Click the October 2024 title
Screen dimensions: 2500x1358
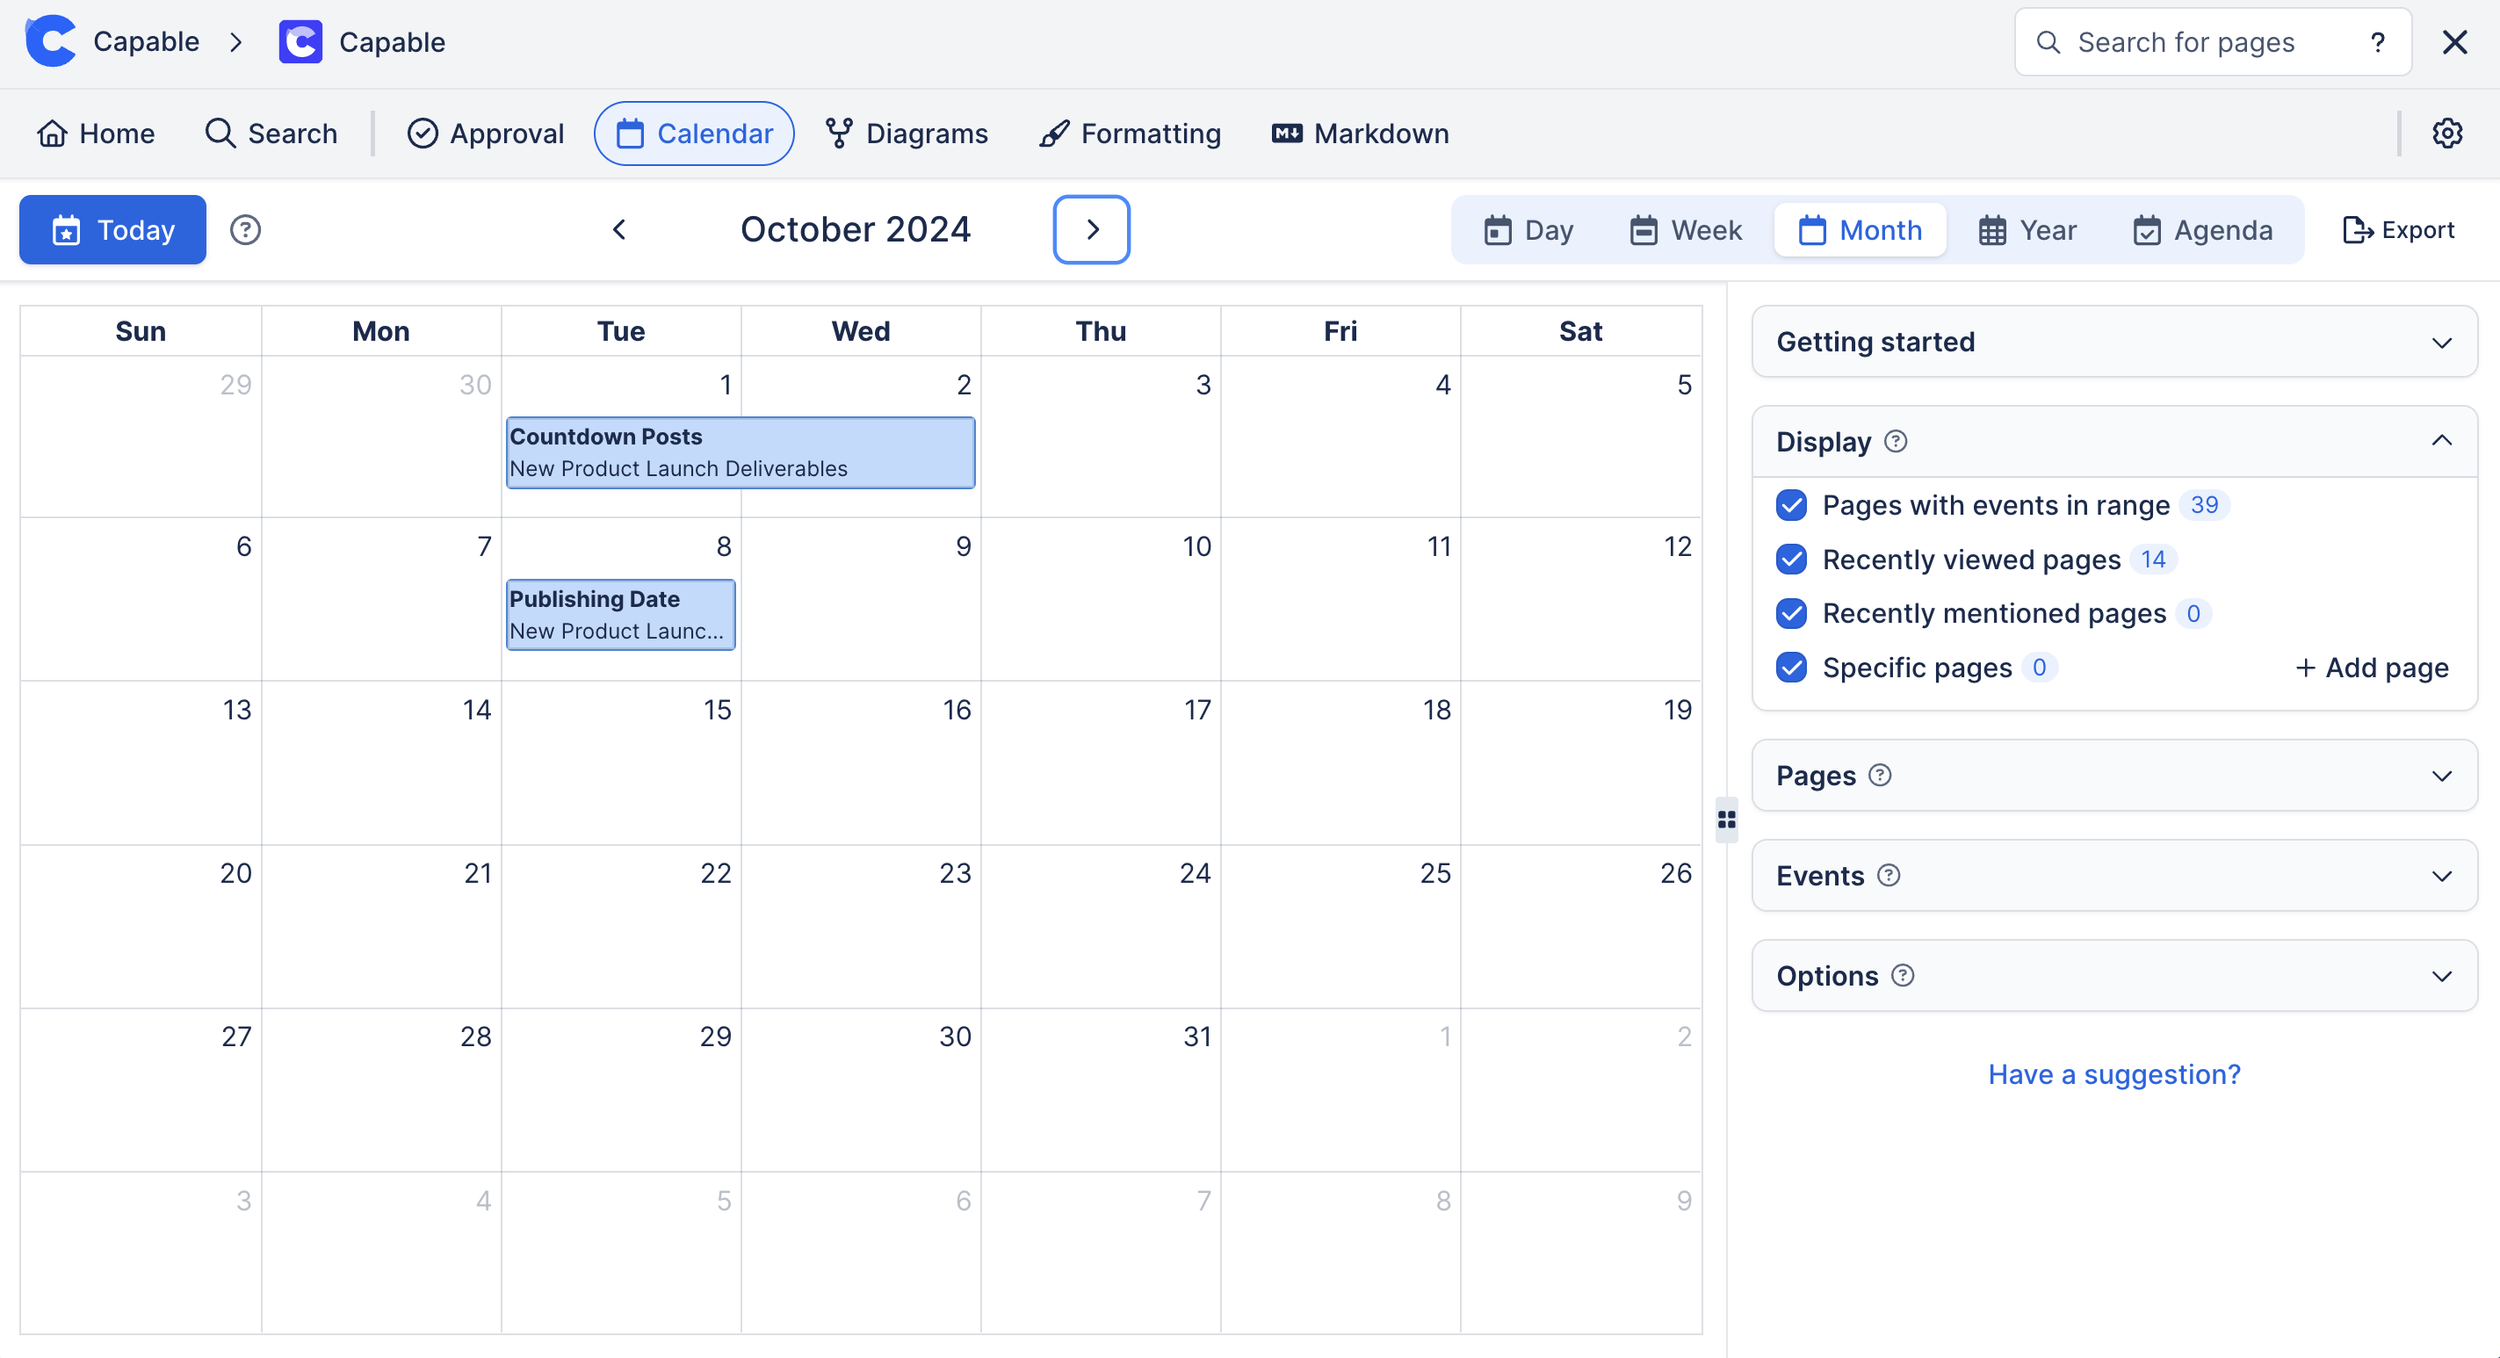pyautogui.click(x=856, y=230)
